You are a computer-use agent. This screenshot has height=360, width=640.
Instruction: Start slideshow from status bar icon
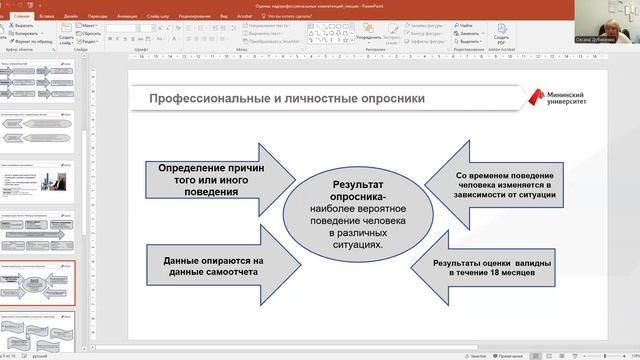575,356
